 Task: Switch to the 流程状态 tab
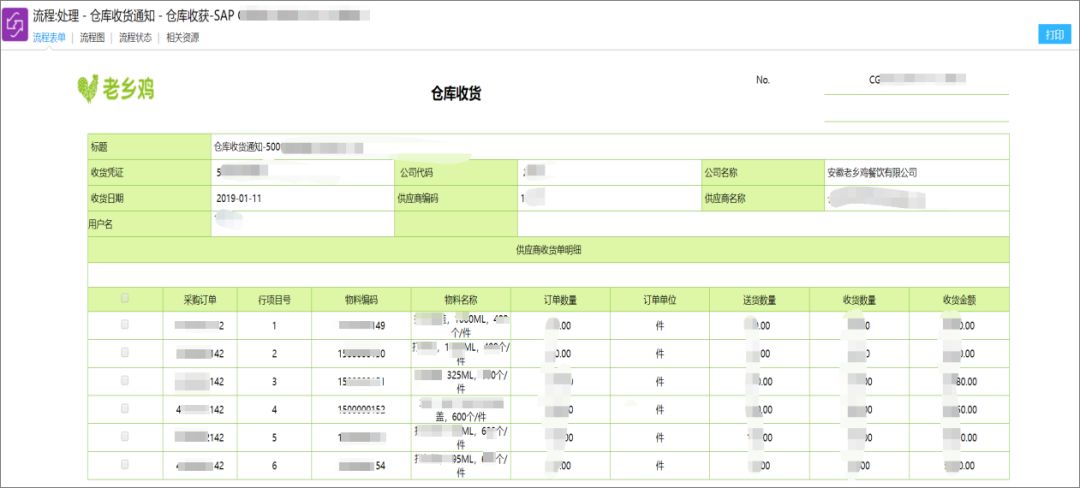[x=135, y=38]
